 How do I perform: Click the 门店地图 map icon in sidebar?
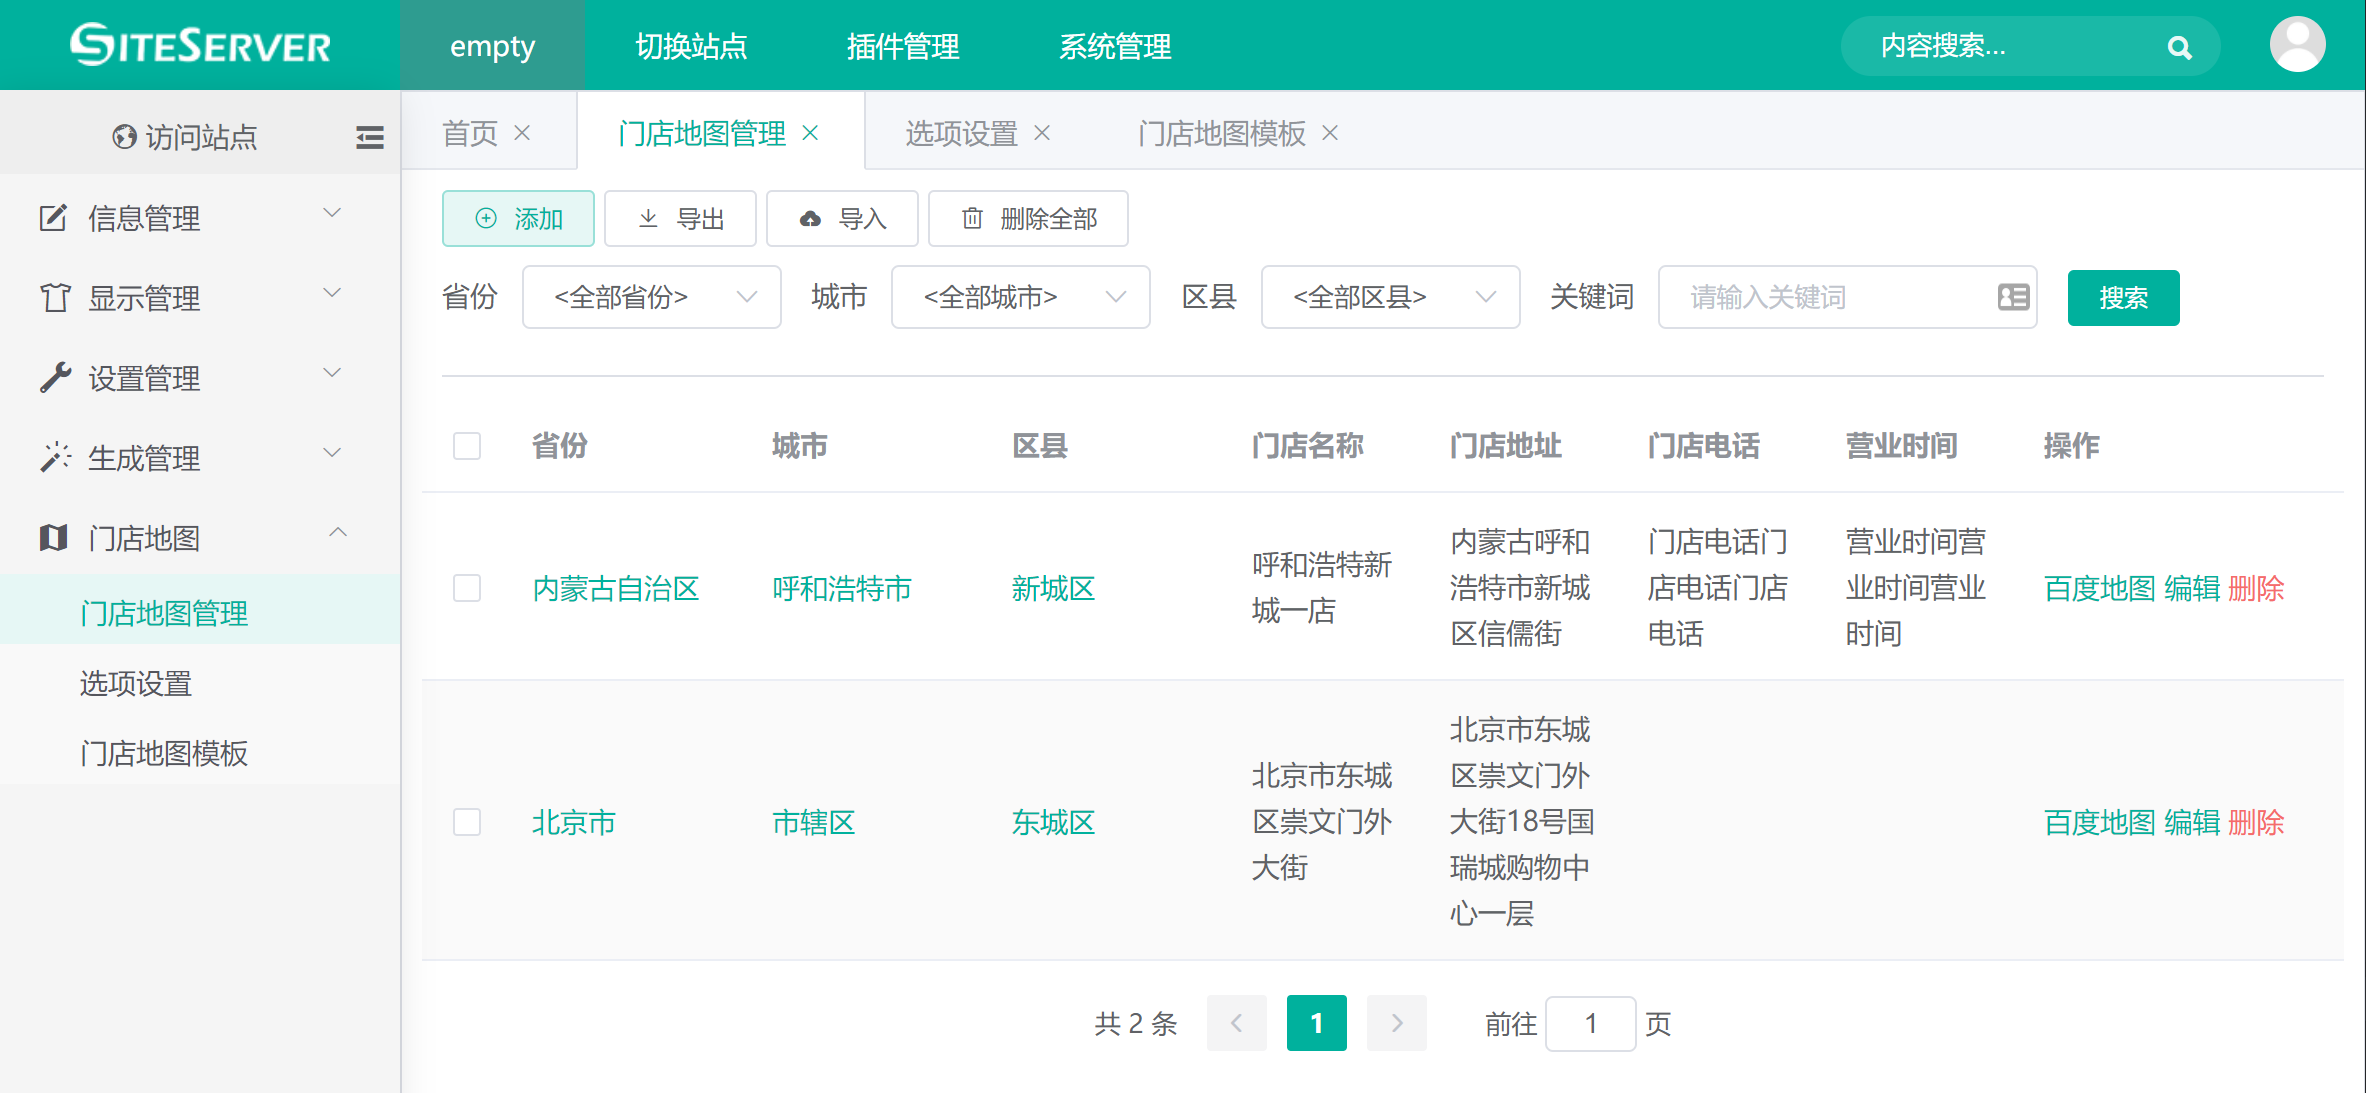coord(53,538)
